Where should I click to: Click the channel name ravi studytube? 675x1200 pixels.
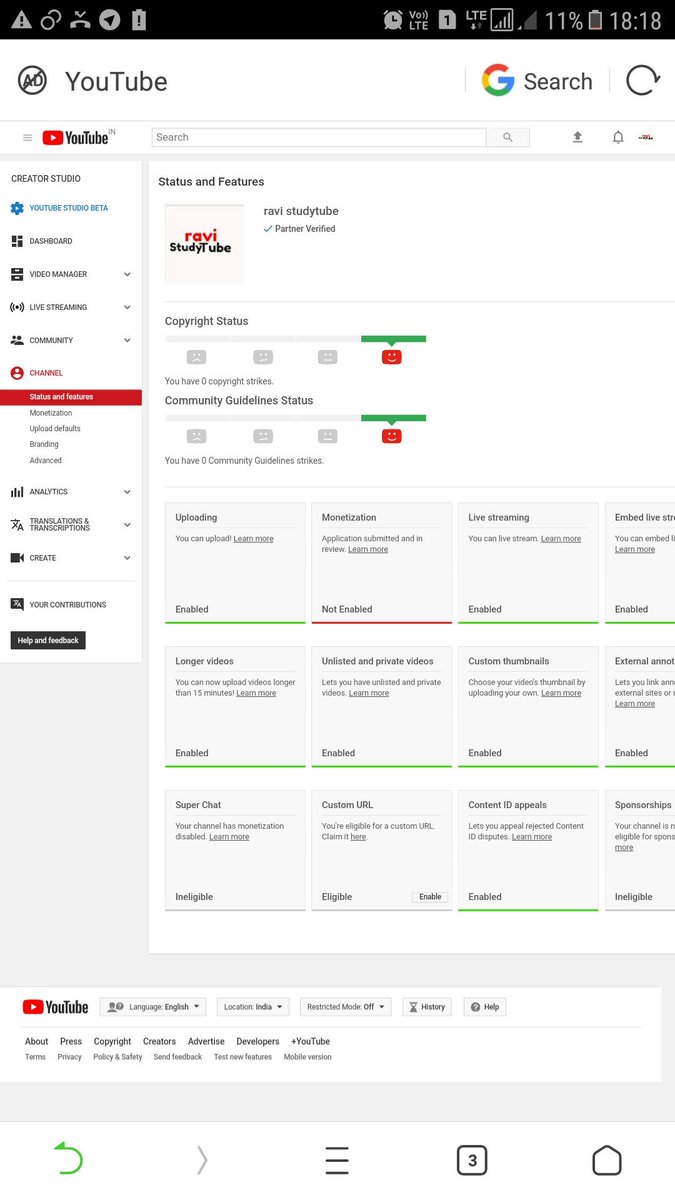300,211
